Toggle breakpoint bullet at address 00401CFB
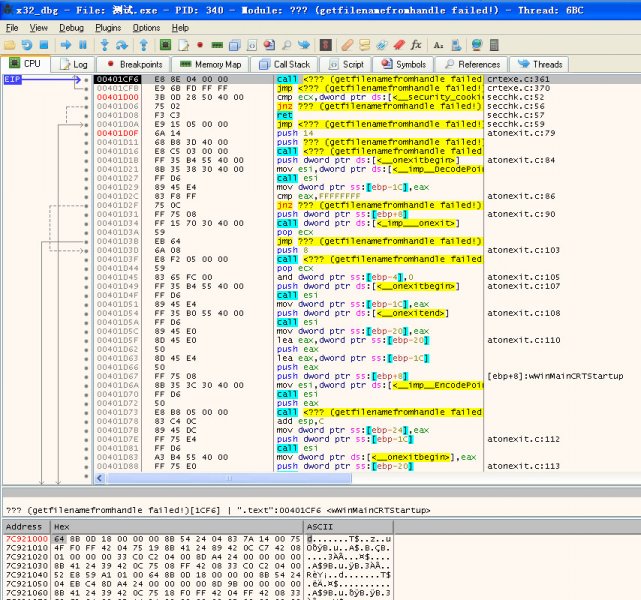 pos(86,88)
